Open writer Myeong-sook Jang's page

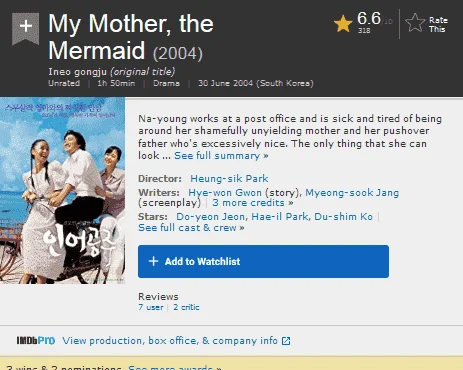pyautogui.click(x=352, y=193)
